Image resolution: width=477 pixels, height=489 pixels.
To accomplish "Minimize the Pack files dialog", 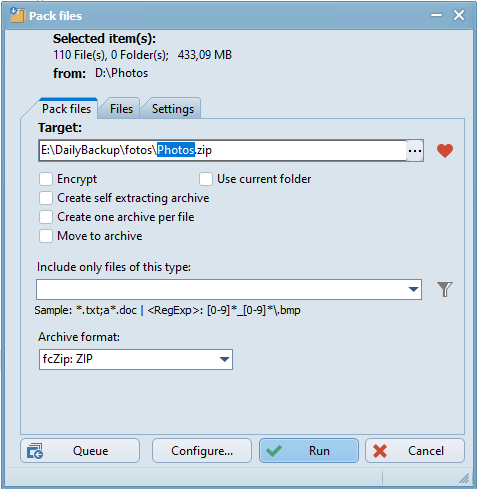I will [436, 15].
